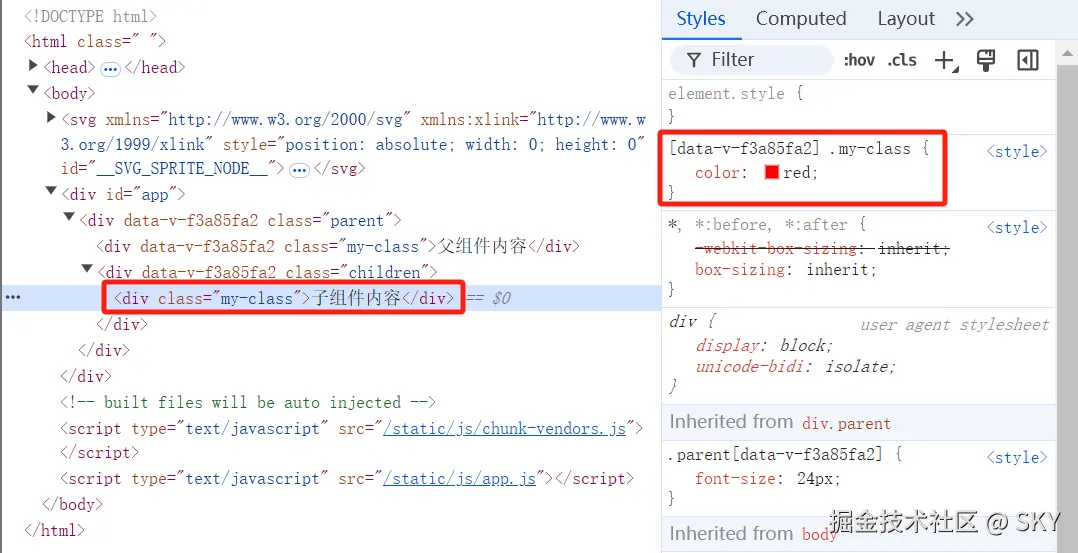Viewport: 1078px width, 553px height.
Task: Select the 父组件内容 div row
Action: [338, 246]
